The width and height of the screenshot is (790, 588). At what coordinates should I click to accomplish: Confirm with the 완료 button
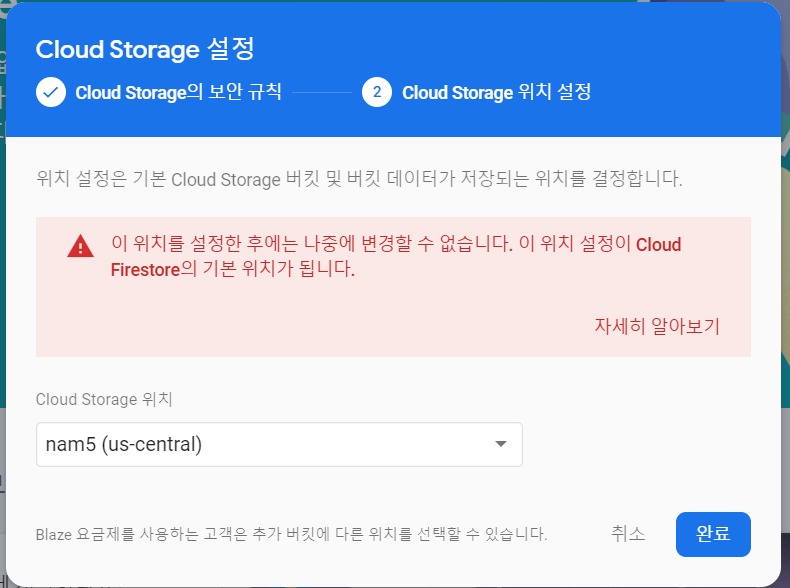[713, 534]
